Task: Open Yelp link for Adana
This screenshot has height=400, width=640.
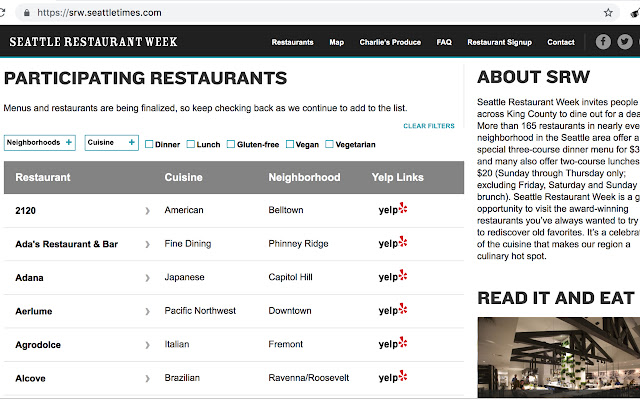Action: [x=393, y=276]
